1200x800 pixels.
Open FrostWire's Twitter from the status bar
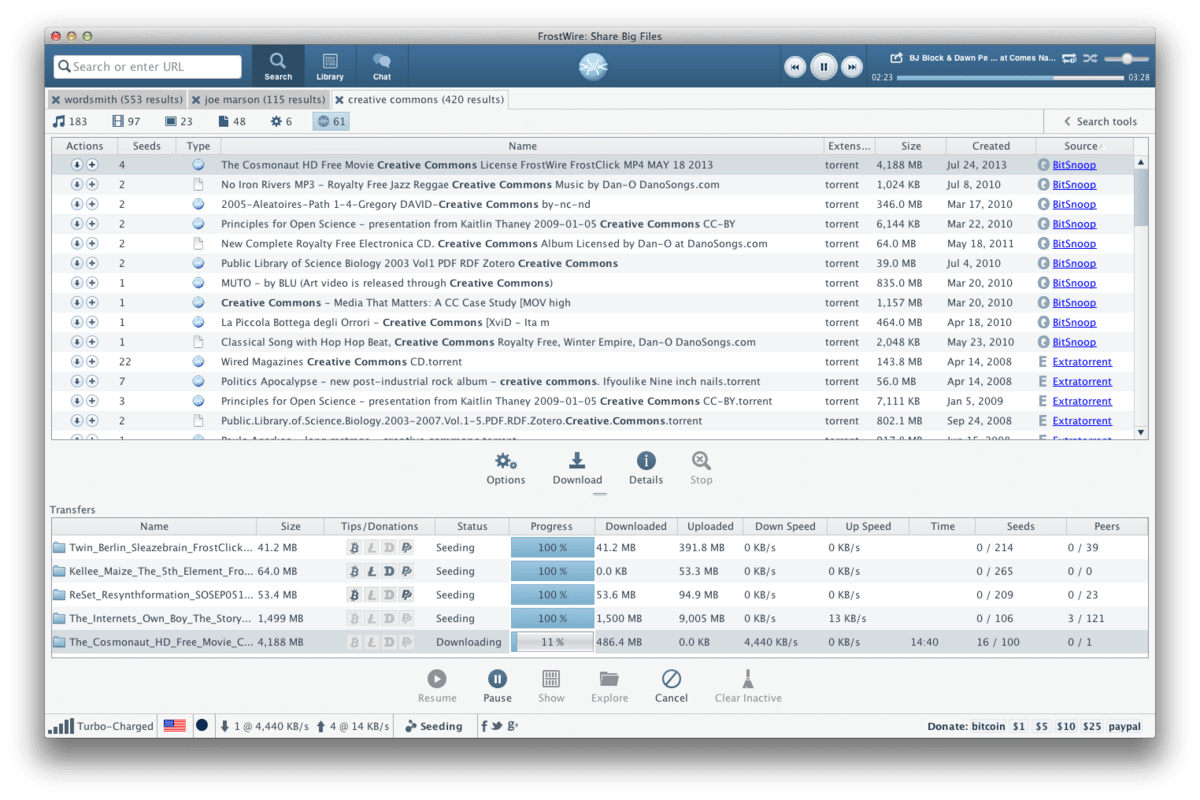pos(496,726)
